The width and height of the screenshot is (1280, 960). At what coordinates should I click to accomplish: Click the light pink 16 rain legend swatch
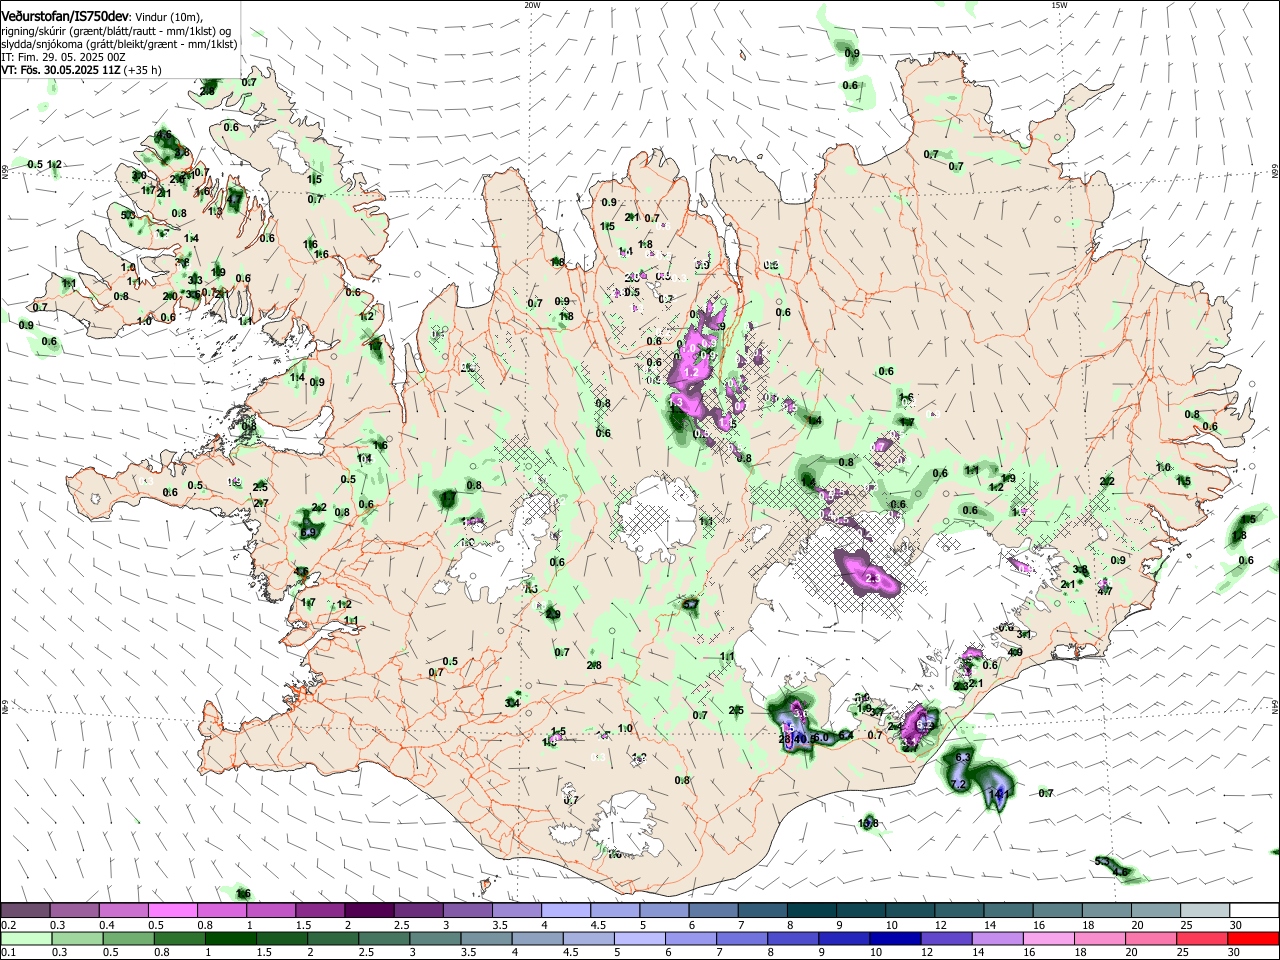click(1047, 938)
